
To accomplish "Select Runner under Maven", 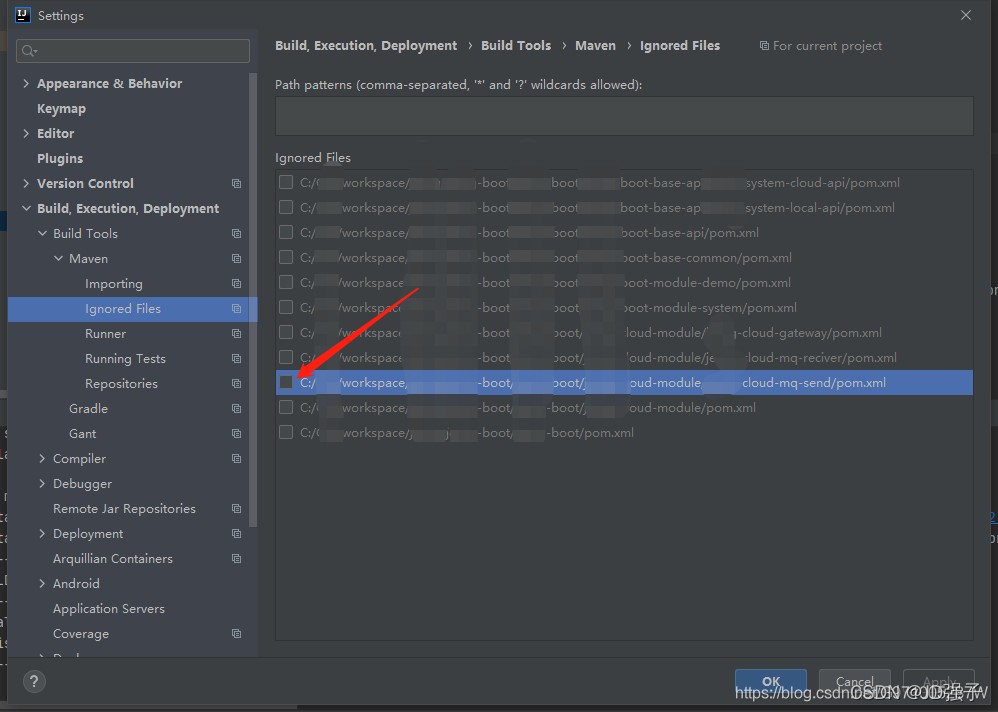I will [106, 333].
